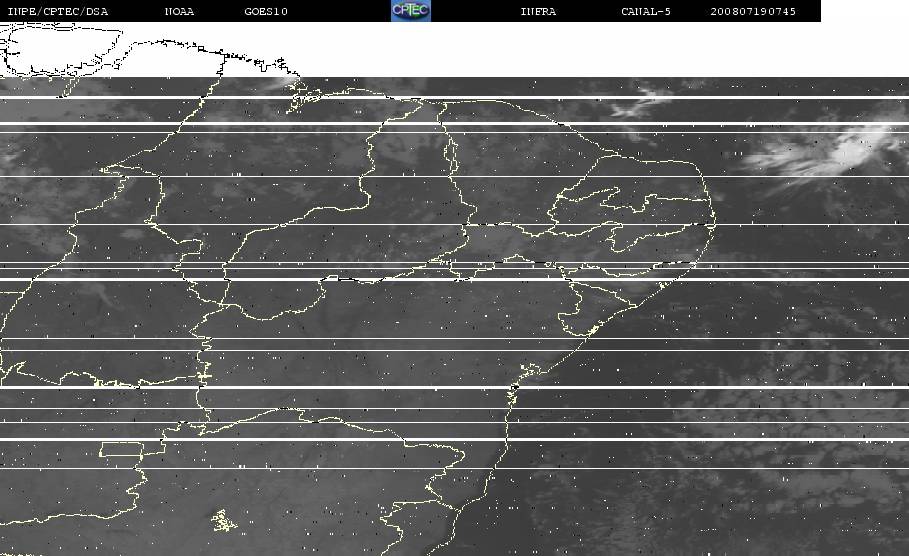Click the NOAA text in the header
Viewport: 909px width, 556px height.
click(179, 11)
